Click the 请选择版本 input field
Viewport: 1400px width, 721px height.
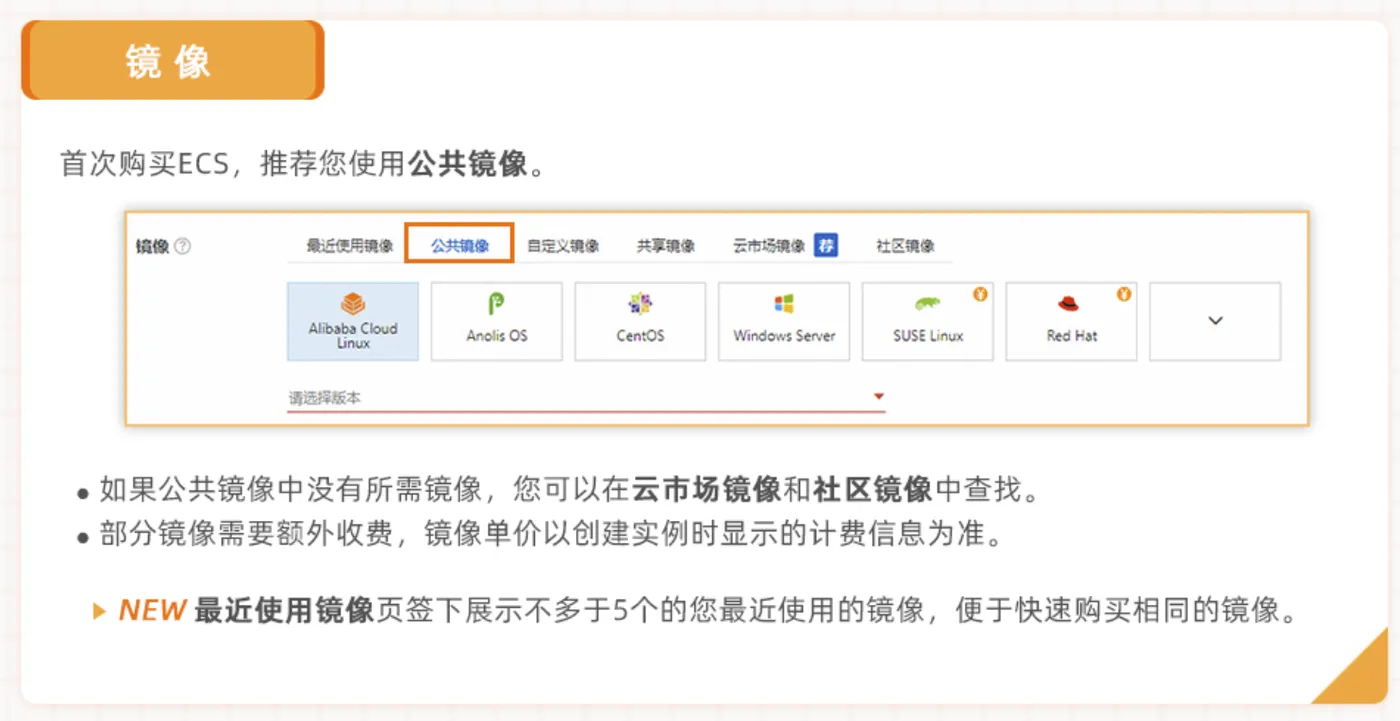point(400,396)
